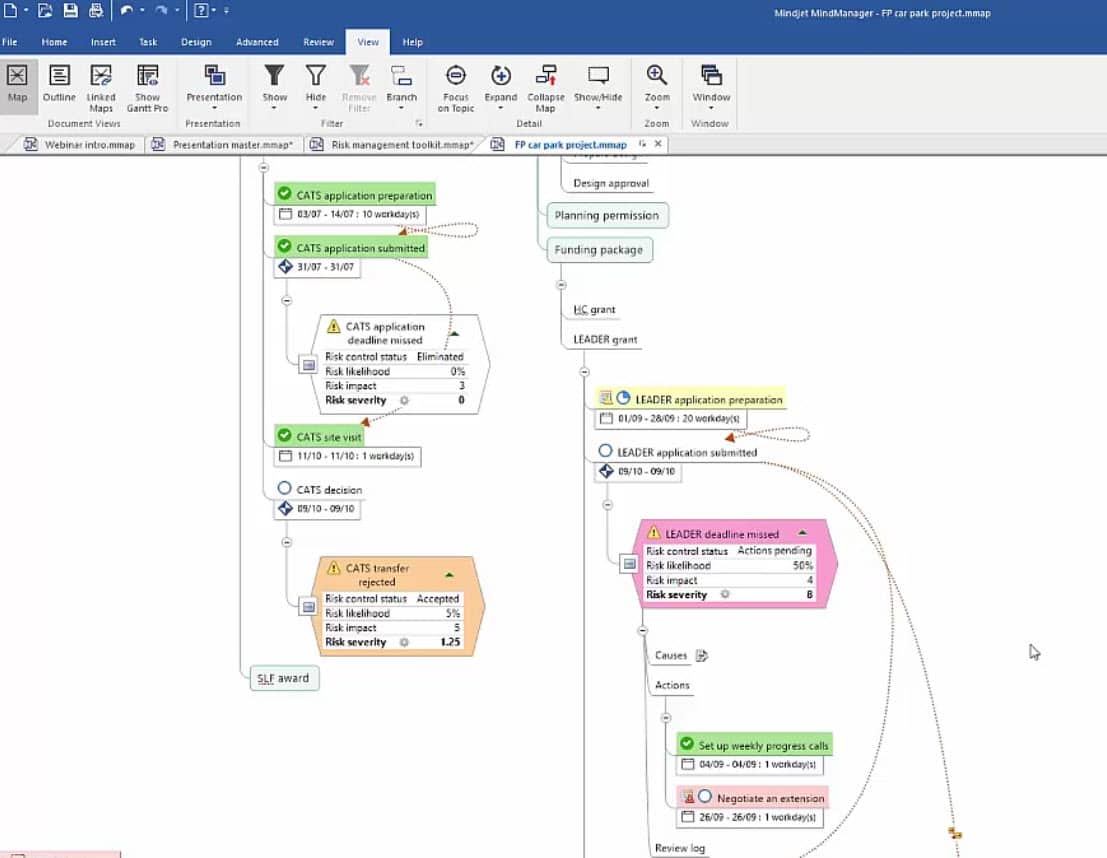Image resolution: width=1107 pixels, height=858 pixels.
Task: Collapse the LEADER deadline missed properties triangle
Action: (x=802, y=533)
